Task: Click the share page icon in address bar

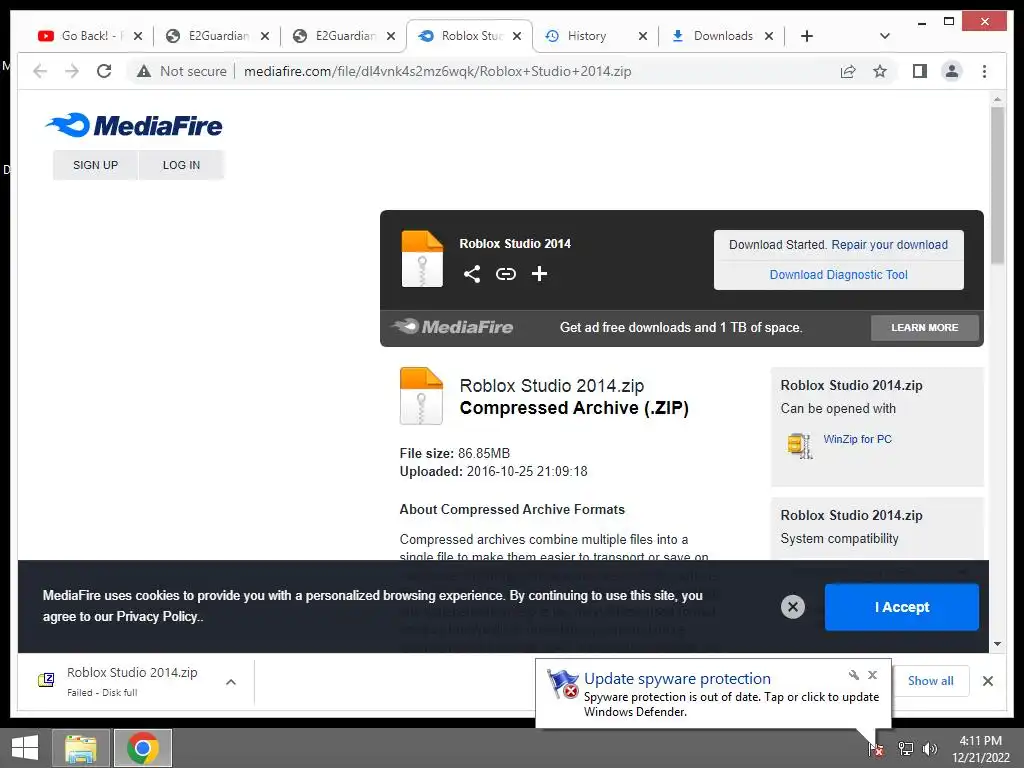Action: (848, 71)
